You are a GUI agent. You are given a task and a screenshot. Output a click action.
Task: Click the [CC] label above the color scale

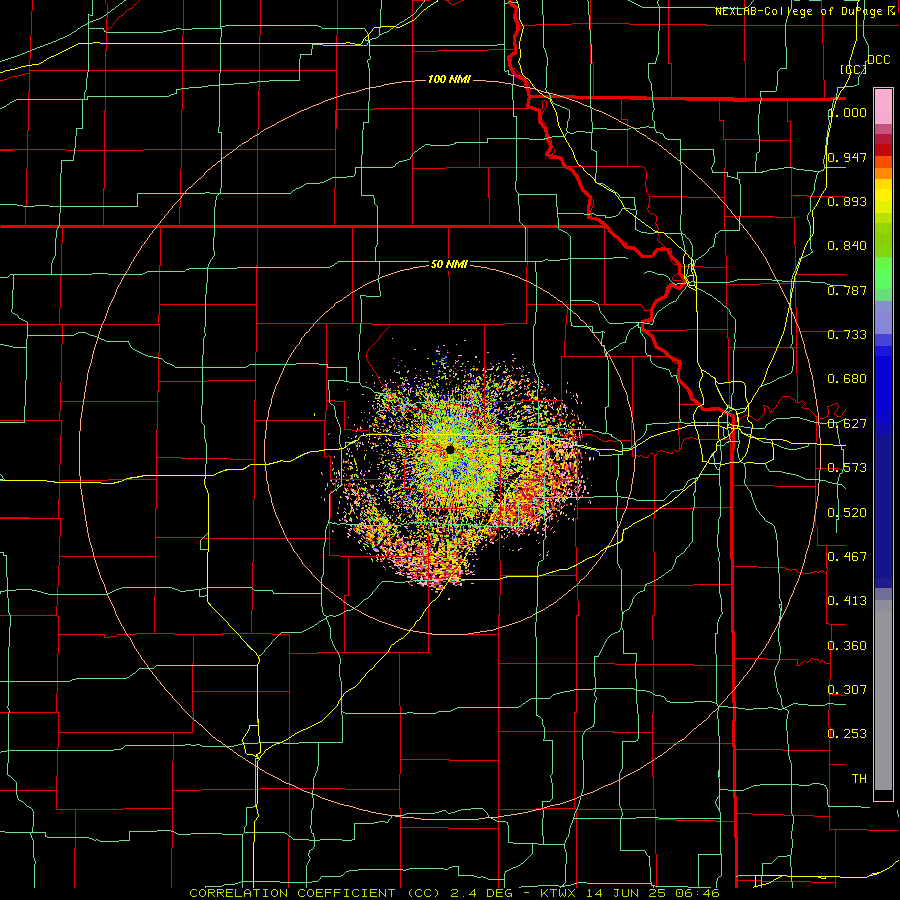854,69
